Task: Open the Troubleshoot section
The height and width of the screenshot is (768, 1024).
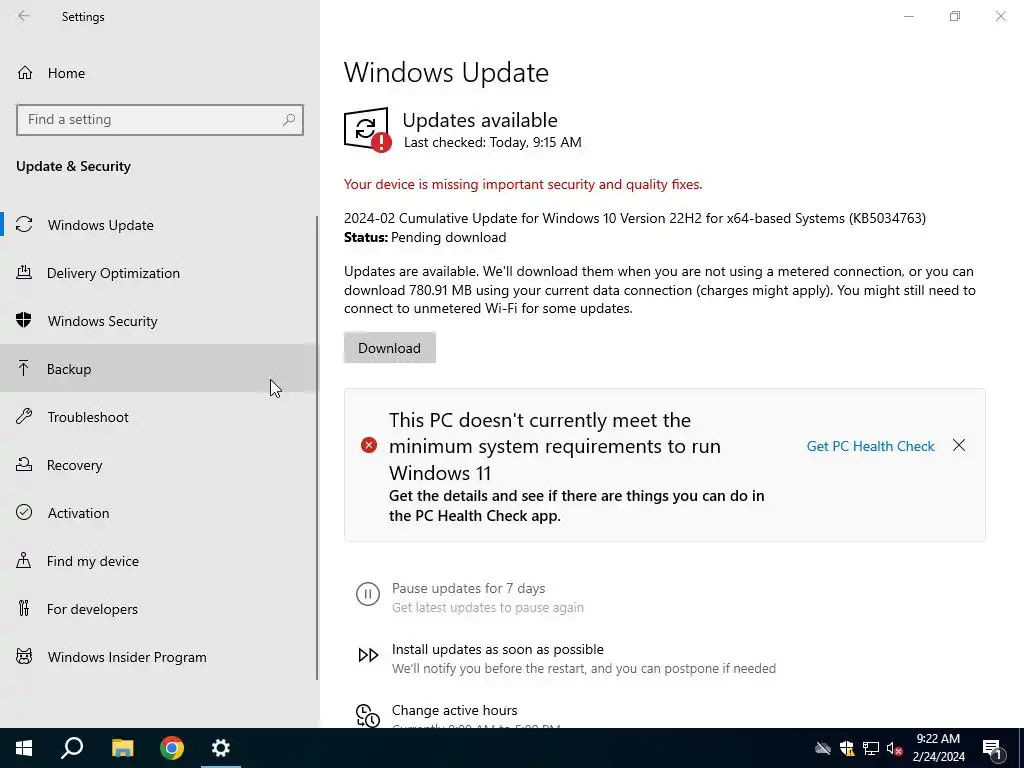Action: click(x=159, y=417)
